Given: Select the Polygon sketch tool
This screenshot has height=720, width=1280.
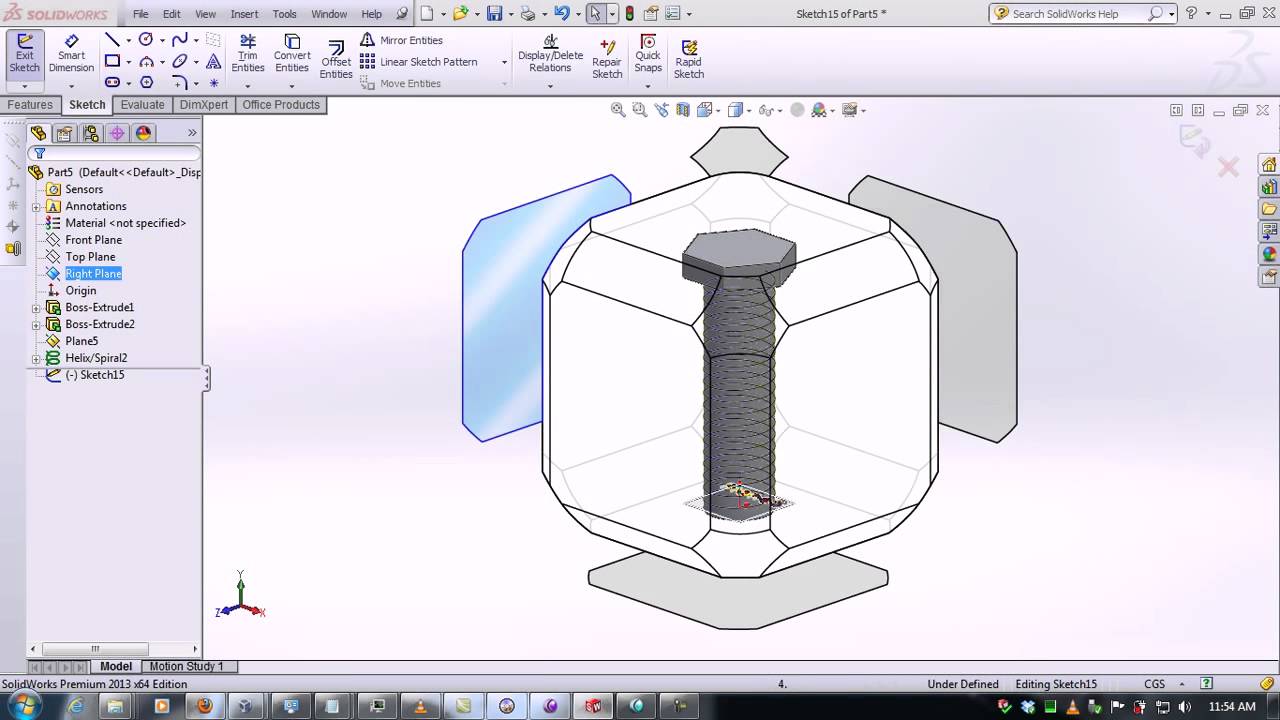Looking at the screenshot, I should pos(147,83).
